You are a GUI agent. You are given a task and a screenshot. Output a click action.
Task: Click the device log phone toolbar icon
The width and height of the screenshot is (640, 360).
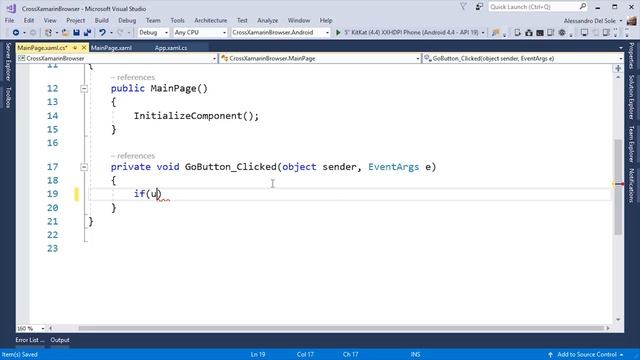click(551, 32)
